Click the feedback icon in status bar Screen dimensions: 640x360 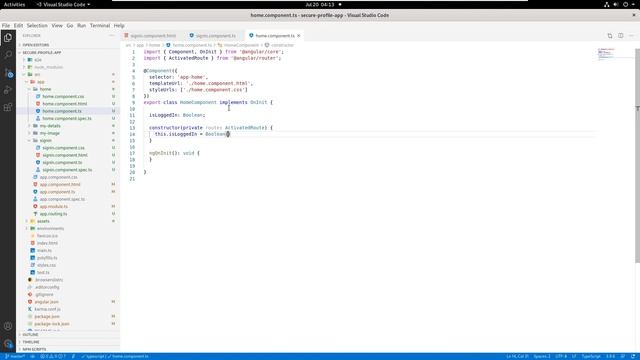click(623, 356)
